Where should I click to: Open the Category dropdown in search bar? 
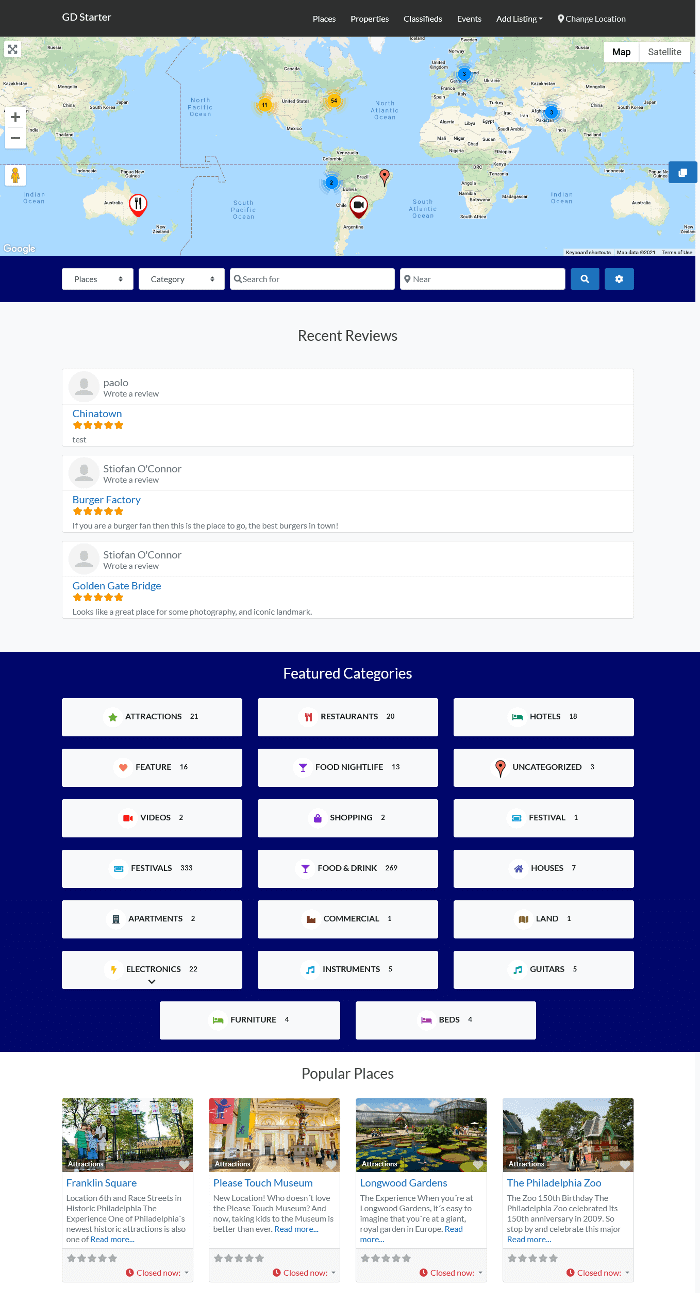tap(182, 279)
